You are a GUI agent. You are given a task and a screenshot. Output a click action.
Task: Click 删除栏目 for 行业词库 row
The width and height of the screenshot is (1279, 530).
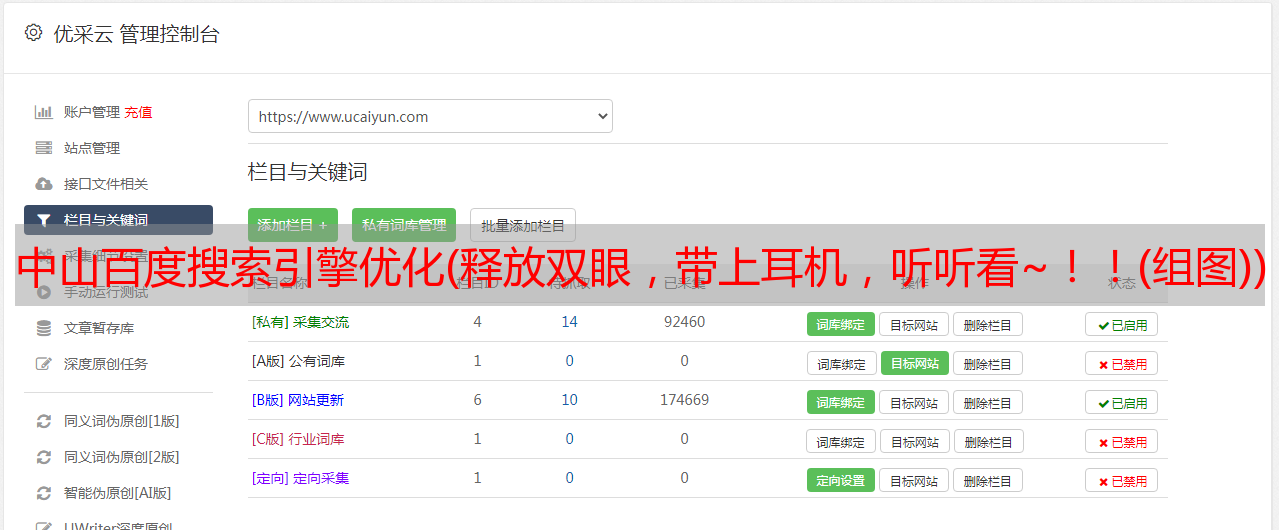tap(988, 441)
